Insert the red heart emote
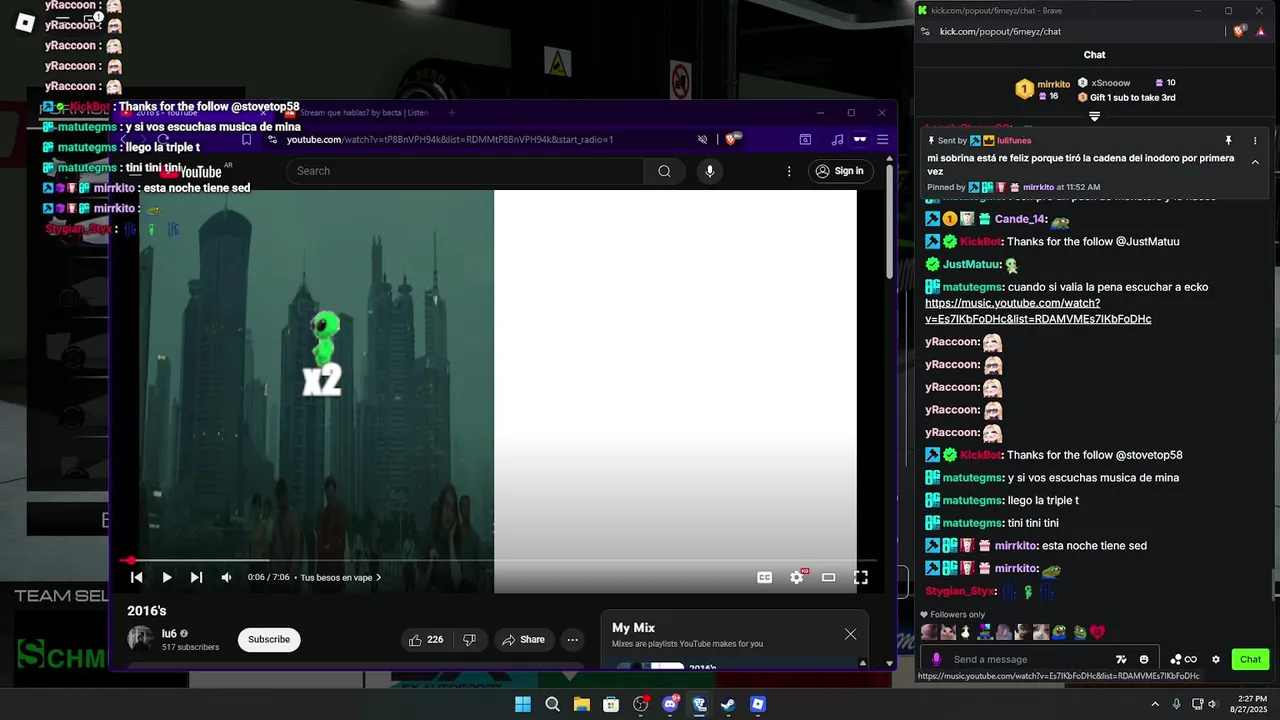Image resolution: width=1280 pixels, height=720 pixels. tap(1097, 632)
